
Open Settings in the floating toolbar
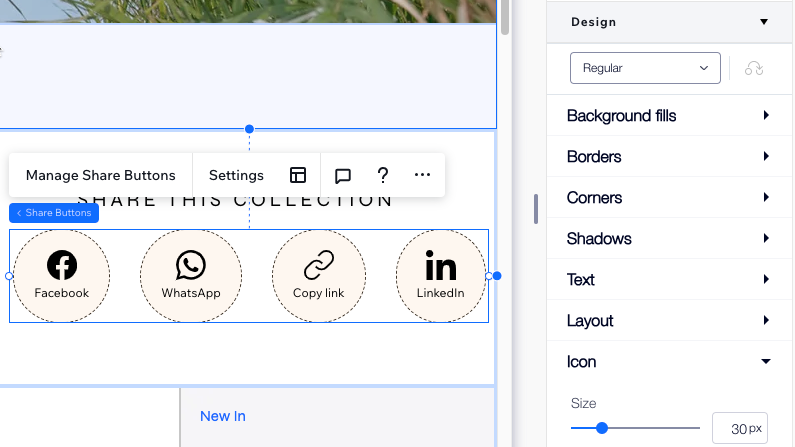click(x=236, y=175)
